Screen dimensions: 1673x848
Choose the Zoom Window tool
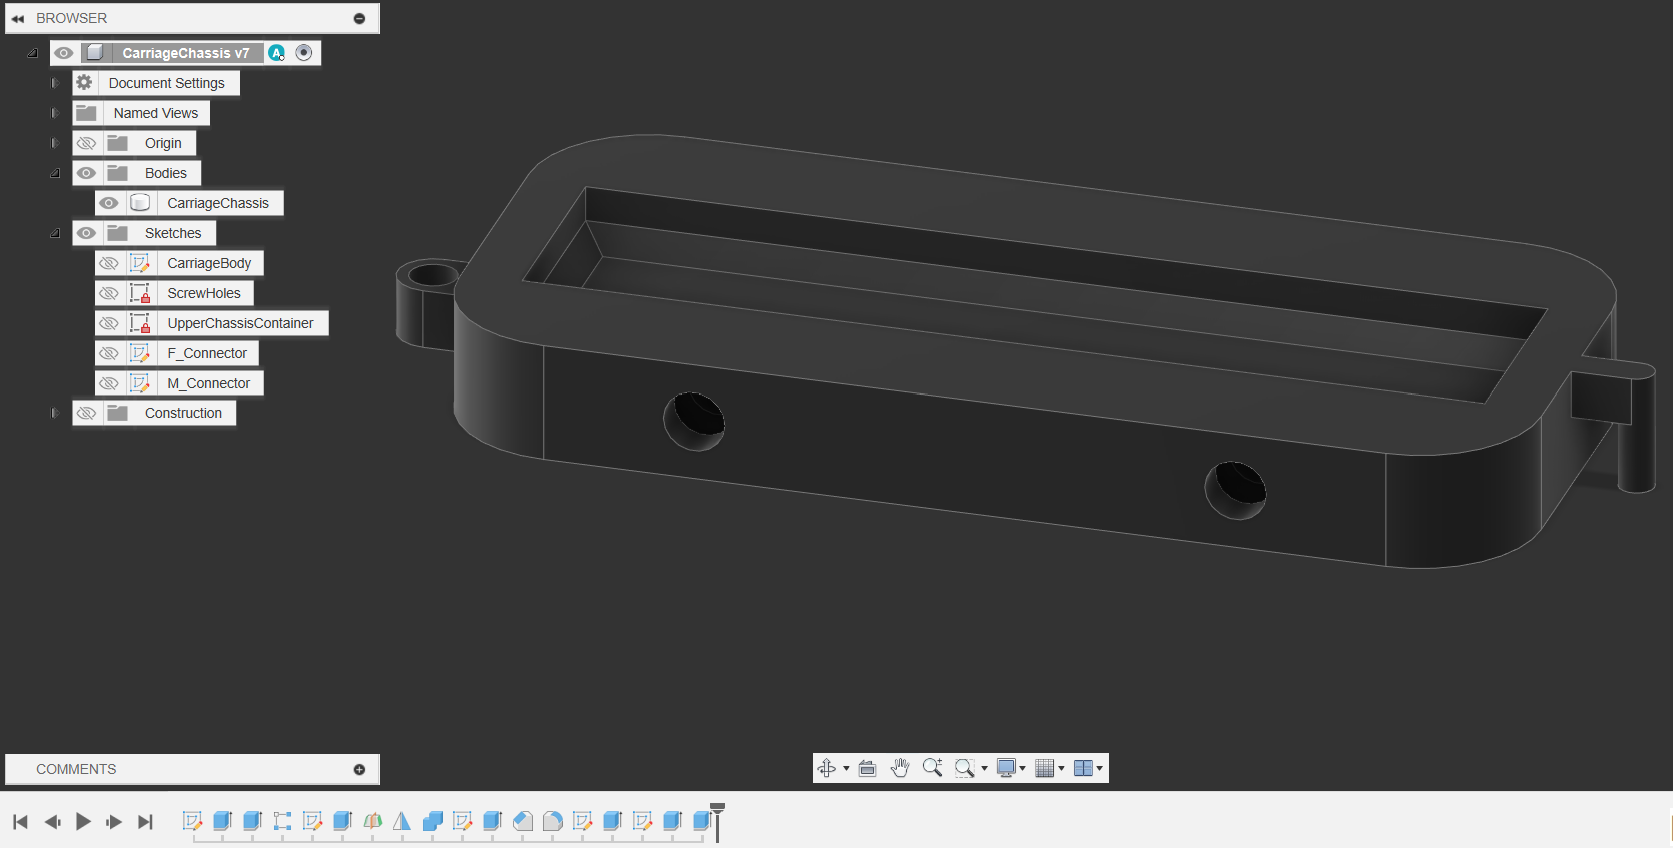click(964, 768)
